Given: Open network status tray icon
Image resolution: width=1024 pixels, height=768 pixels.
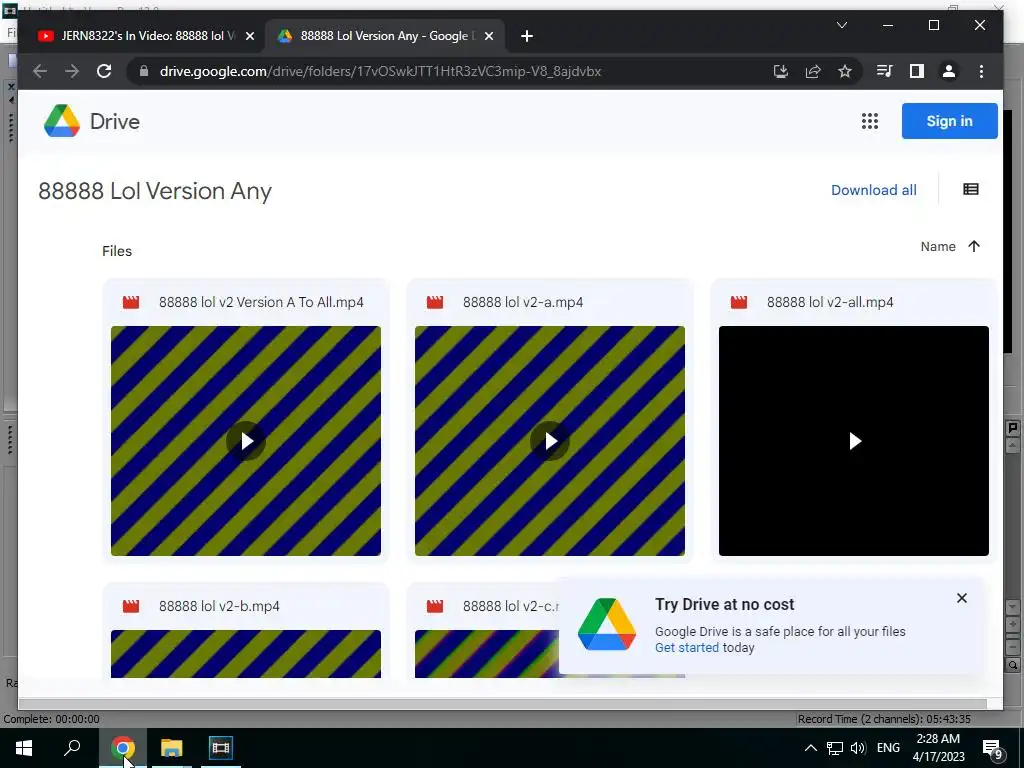Looking at the screenshot, I should (x=835, y=748).
